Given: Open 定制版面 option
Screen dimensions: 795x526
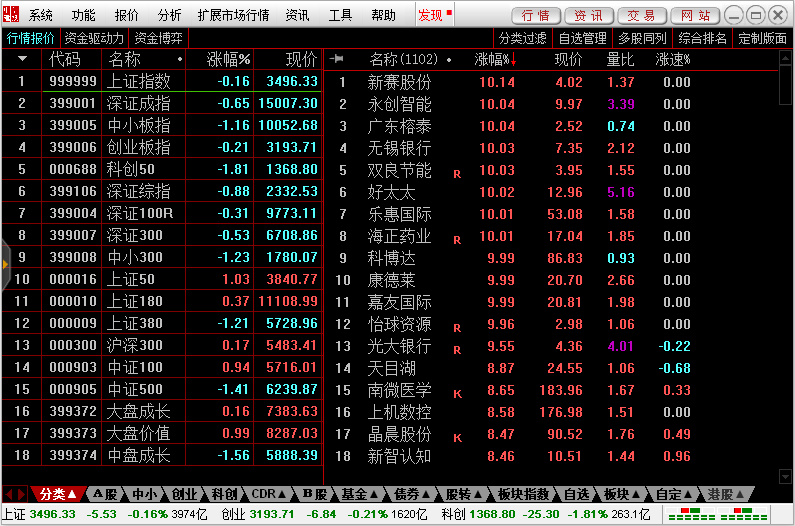Looking at the screenshot, I should (x=762, y=38).
